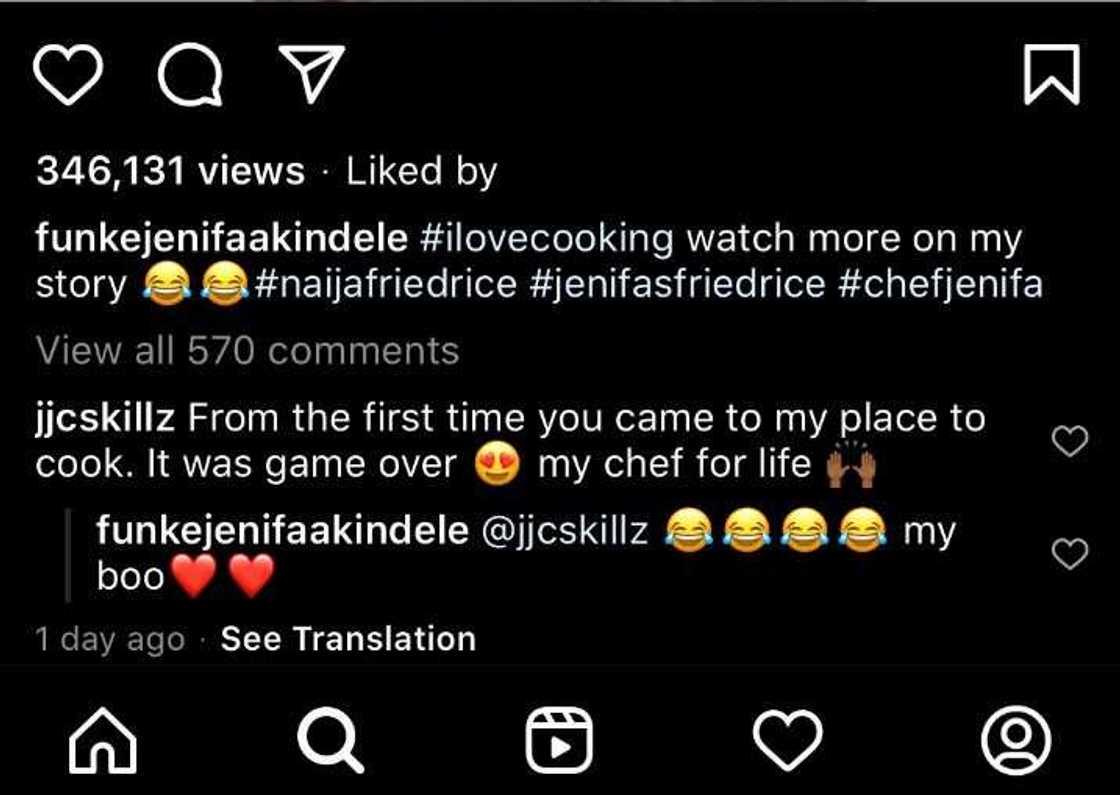Open comments via speech bubble icon
This screenshot has height=795, width=1120.
(190, 75)
